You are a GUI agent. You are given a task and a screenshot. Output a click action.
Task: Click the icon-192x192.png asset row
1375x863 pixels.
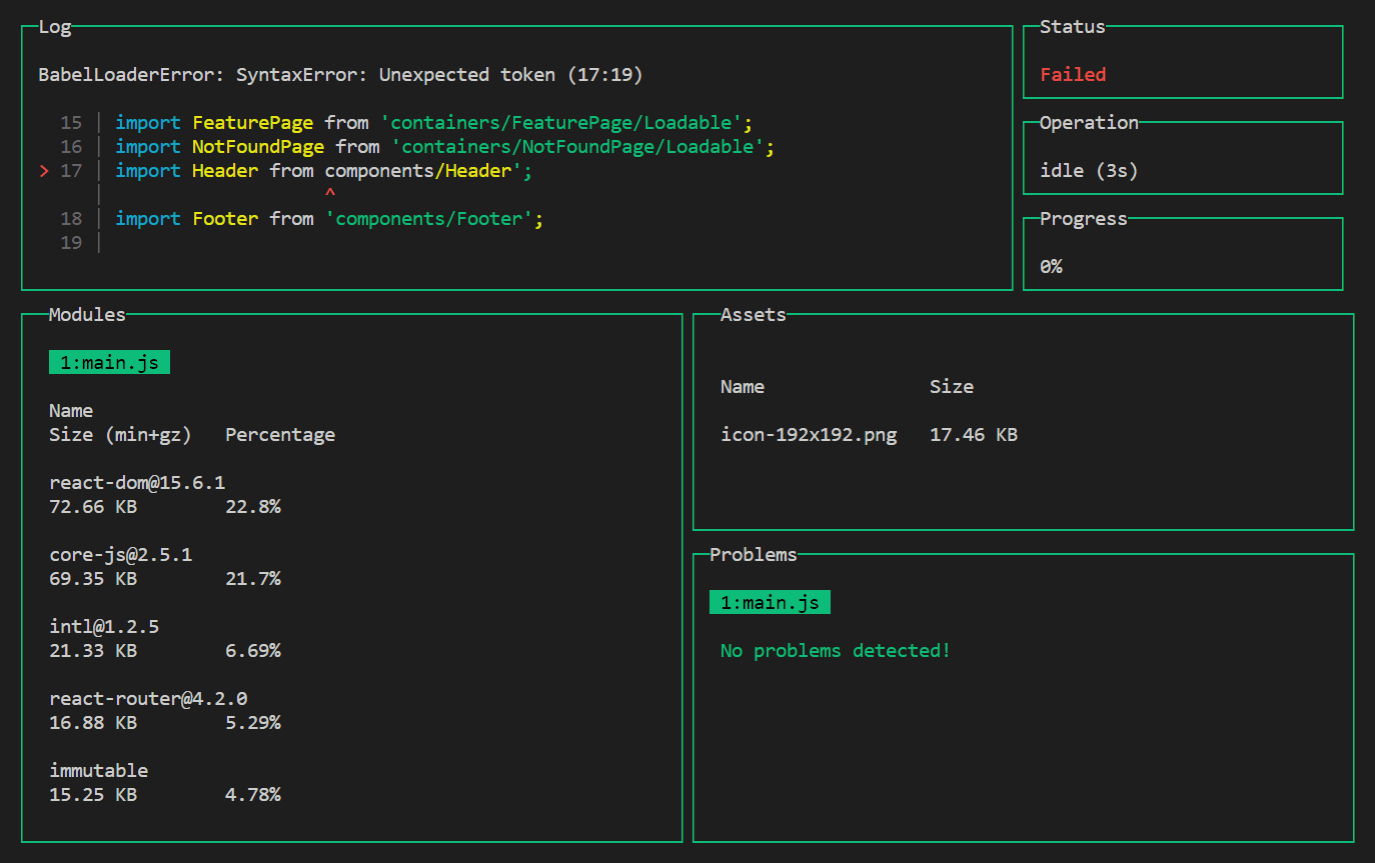coord(808,434)
